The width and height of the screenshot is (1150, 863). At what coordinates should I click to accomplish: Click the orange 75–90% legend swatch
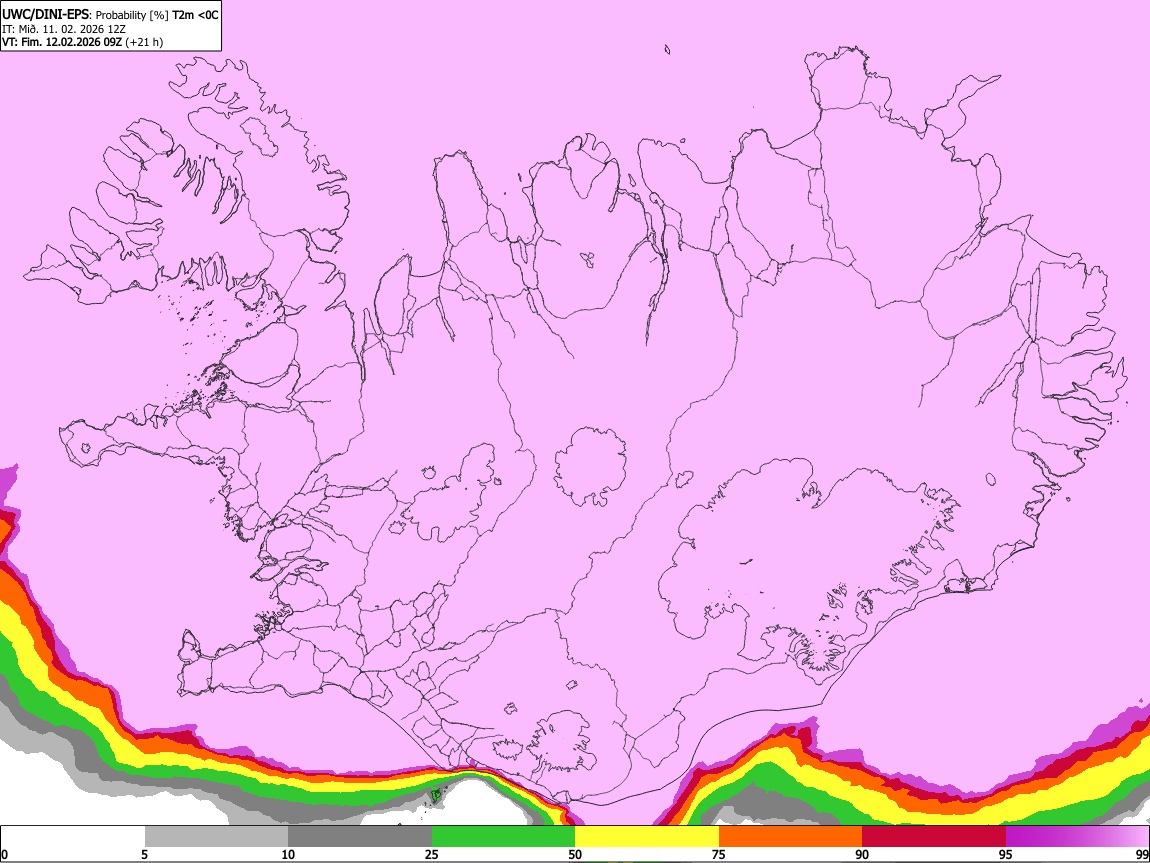pos(790,837)
